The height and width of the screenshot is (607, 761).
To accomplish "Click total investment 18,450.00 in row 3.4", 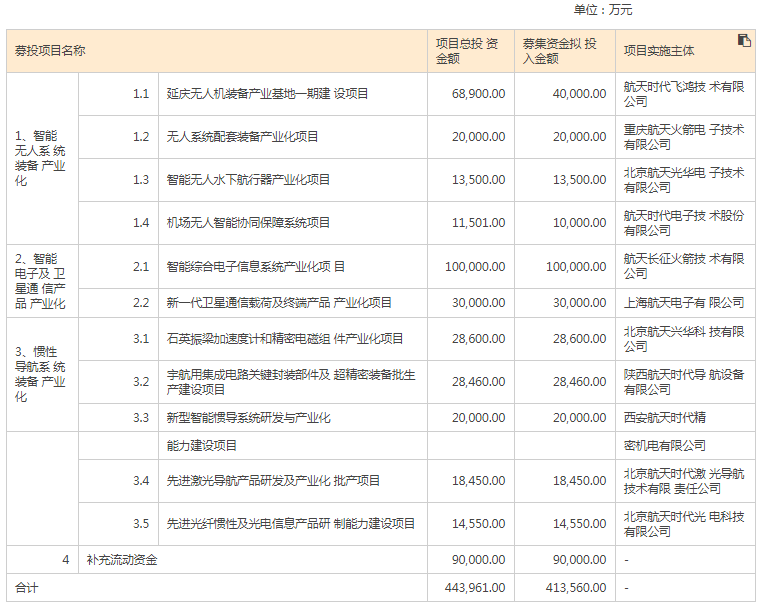I will pos(479,481).
